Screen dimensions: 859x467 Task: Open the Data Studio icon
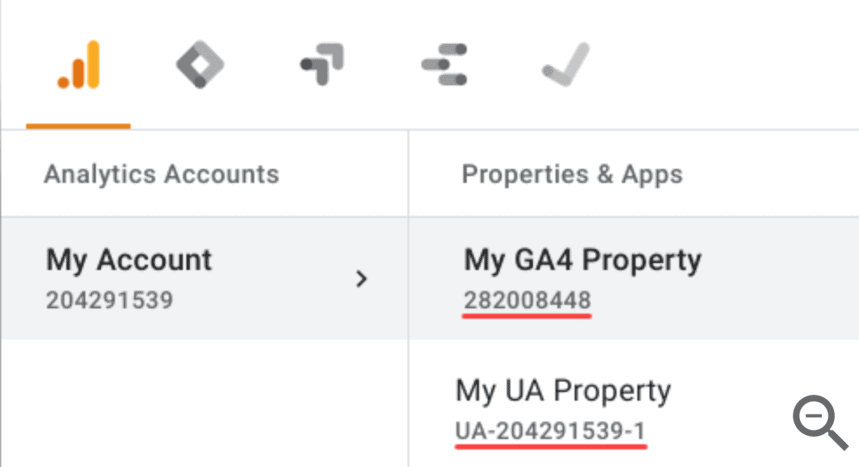444,66
